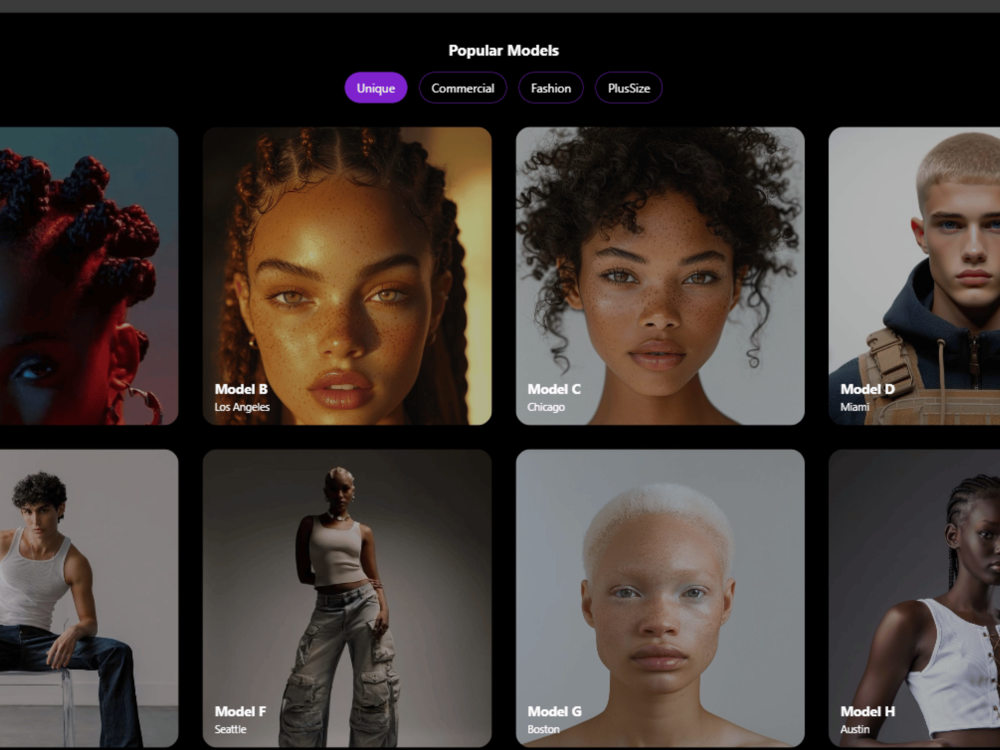Click the 'Model C' name label
1000x750 pixels.
pyautogui.click(x=554, y=389)
